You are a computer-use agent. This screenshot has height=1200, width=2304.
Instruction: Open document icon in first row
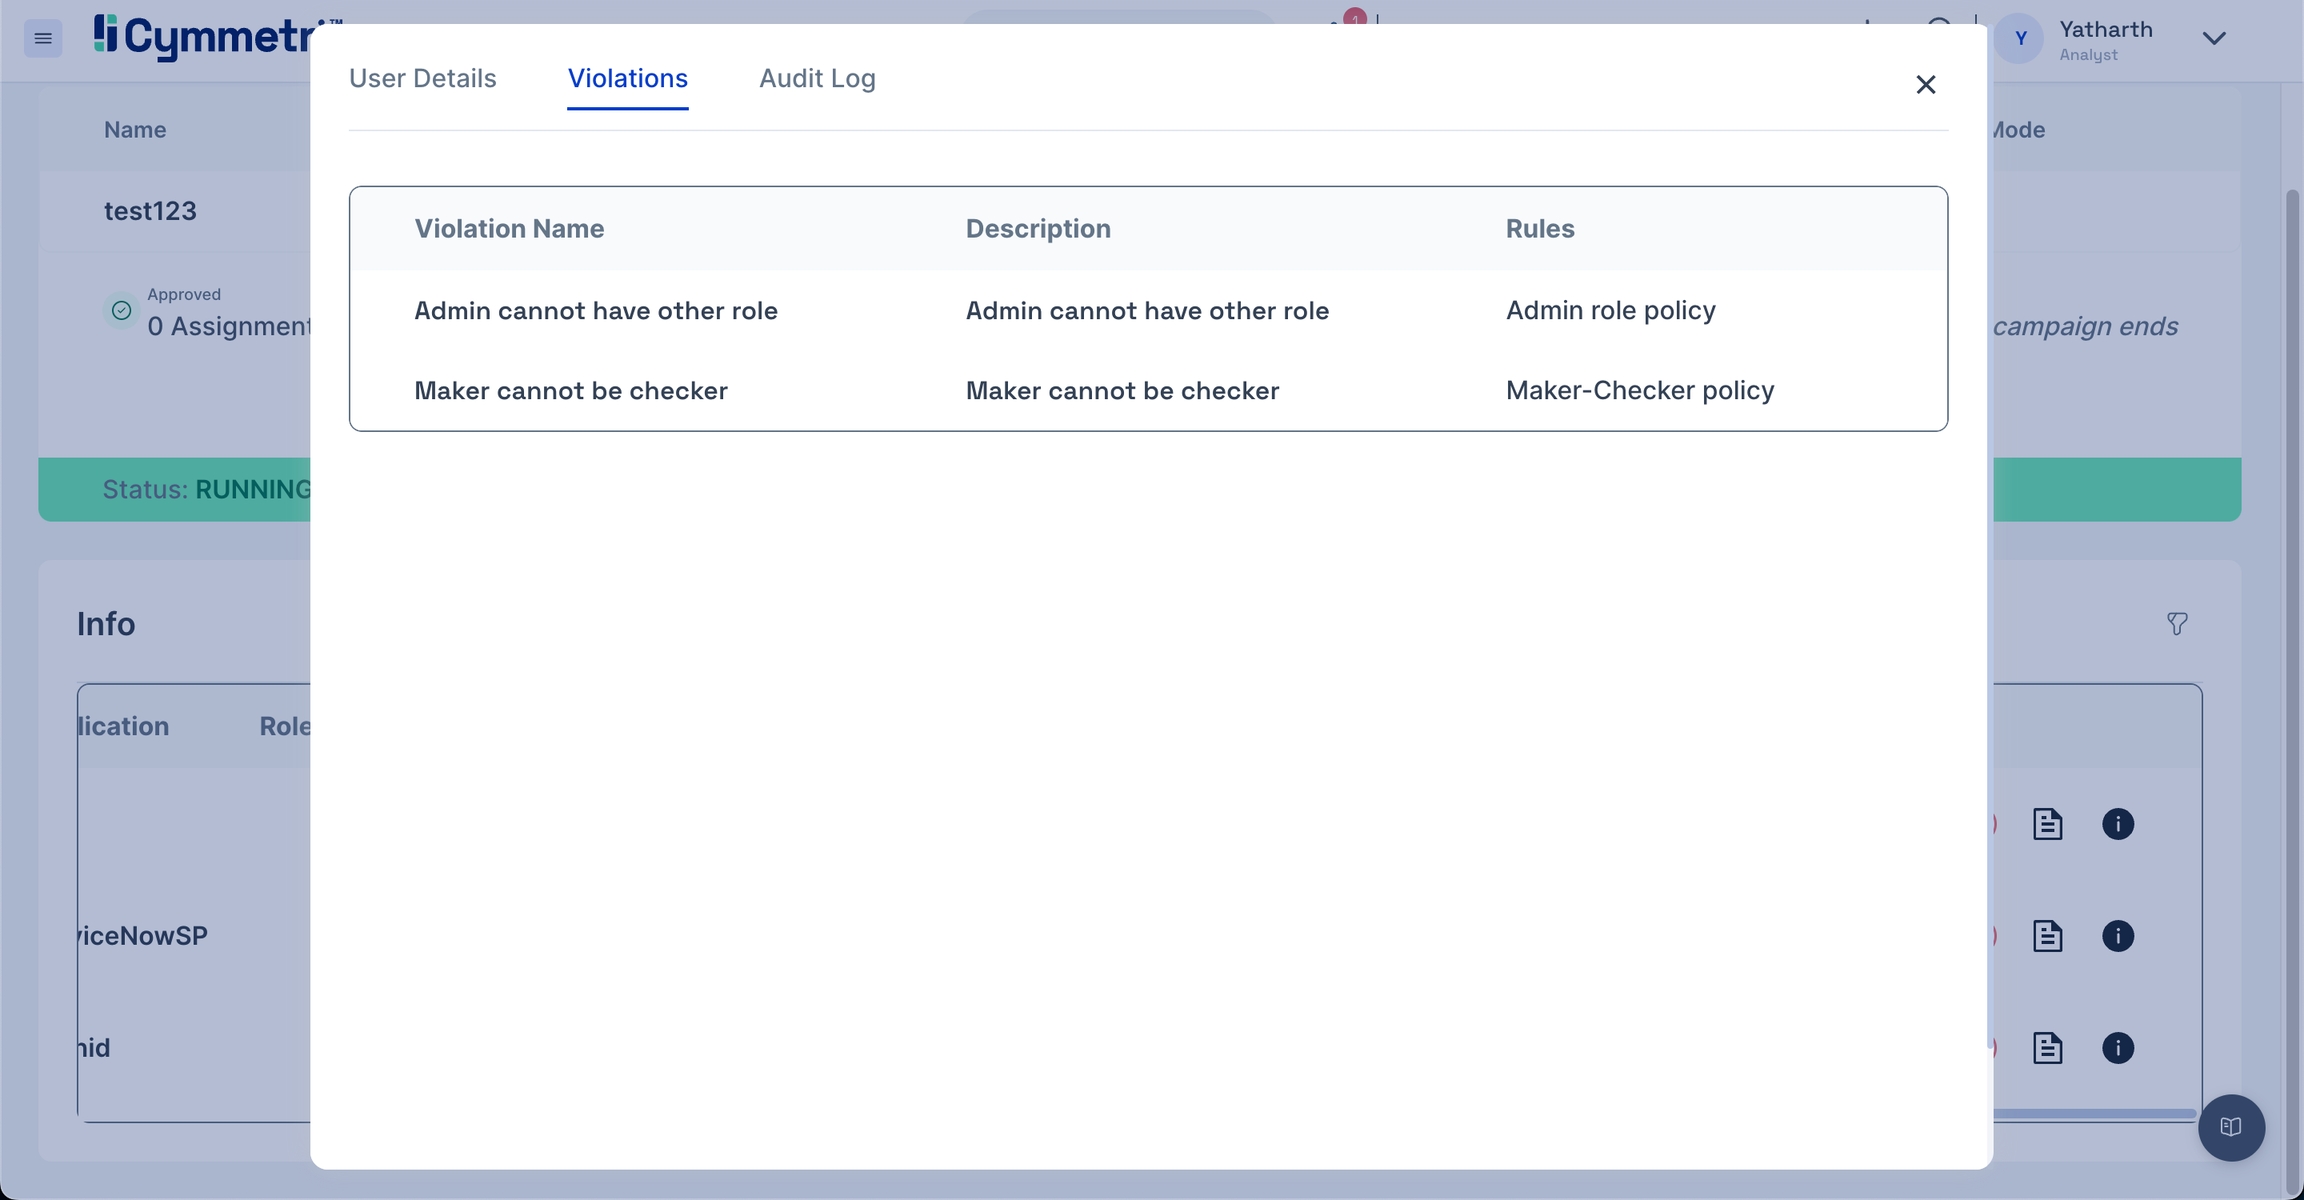2047,824
